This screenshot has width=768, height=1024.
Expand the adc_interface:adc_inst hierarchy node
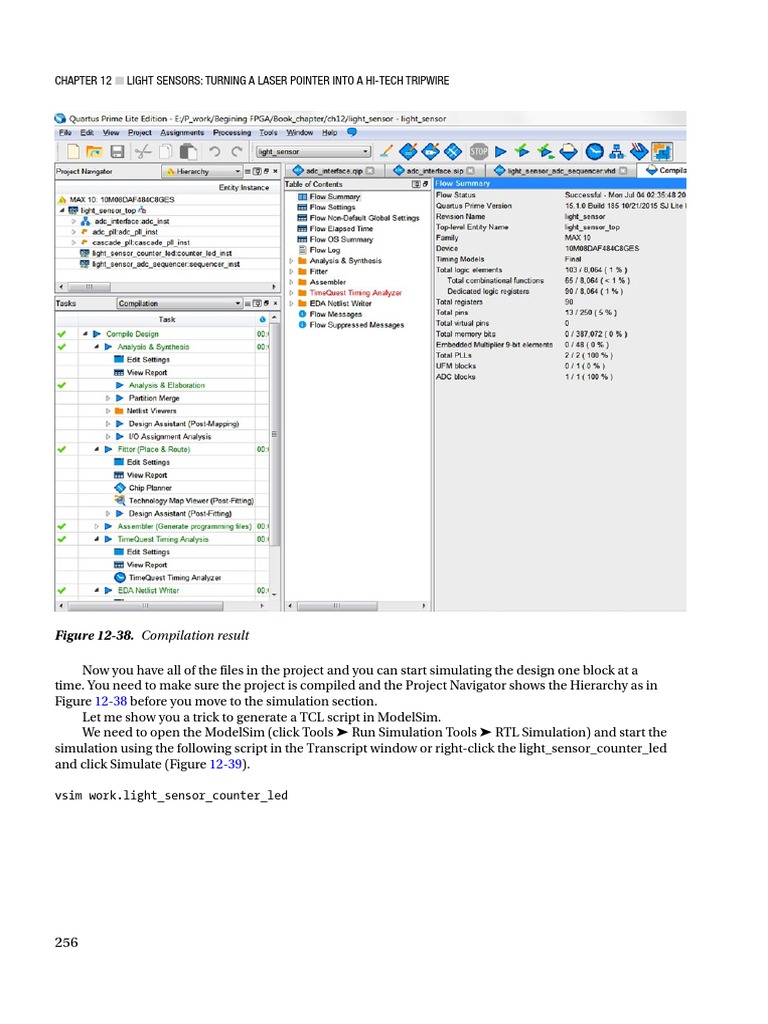74,222
